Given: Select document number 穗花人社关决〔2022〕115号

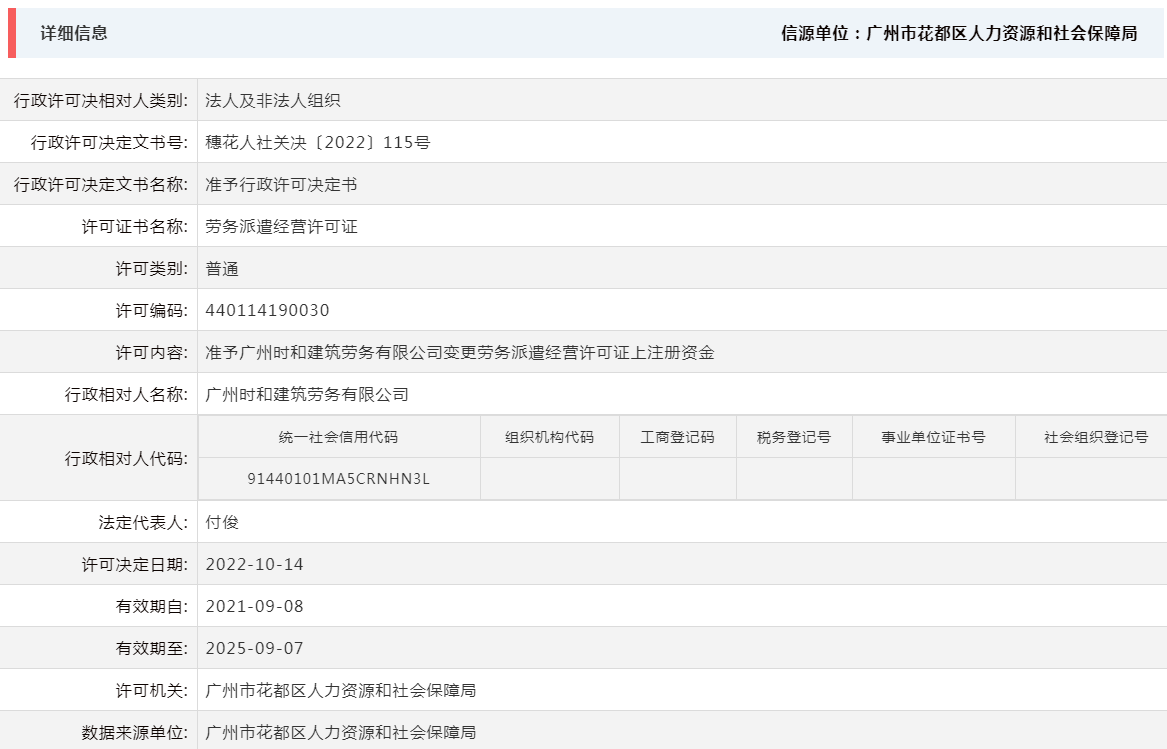Looking at the screenshot, I should click(x=318, y=142).
